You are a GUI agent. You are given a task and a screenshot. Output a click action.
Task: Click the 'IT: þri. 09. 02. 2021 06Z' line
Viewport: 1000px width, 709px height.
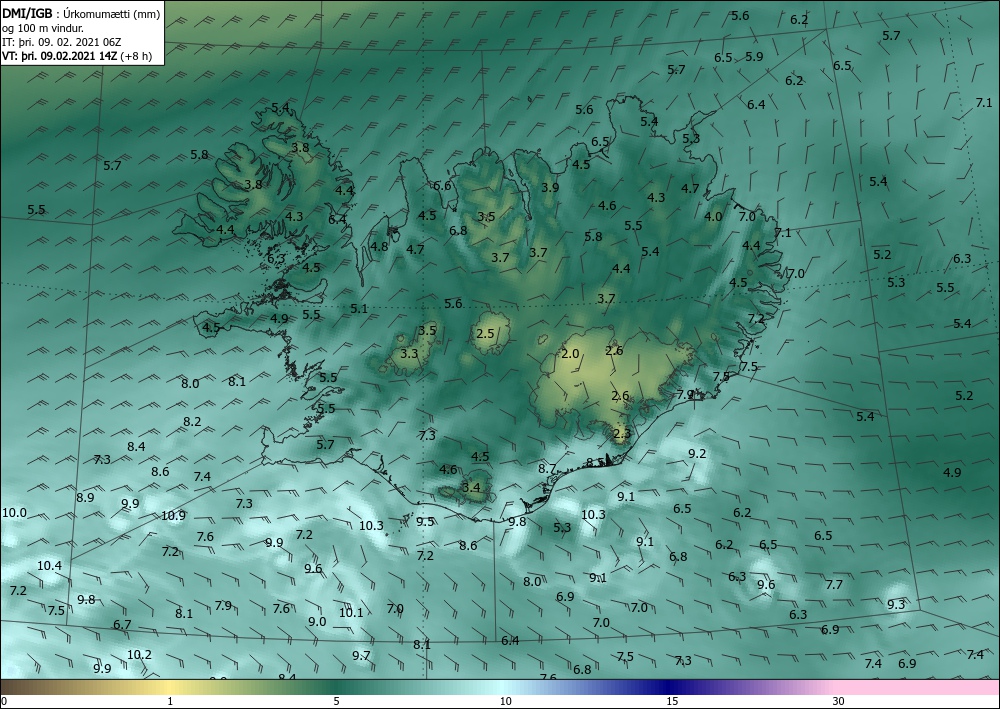[61, 42]
